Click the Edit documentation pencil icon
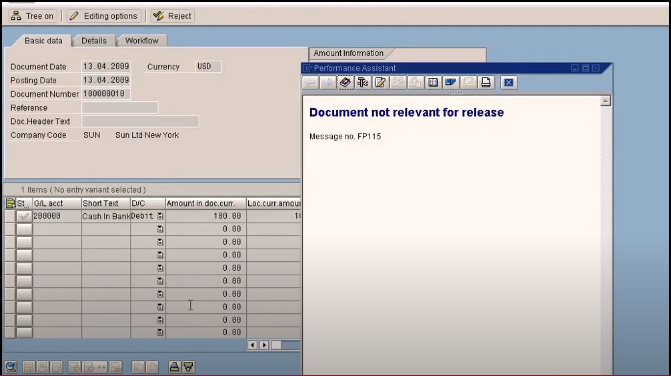 (380, 82)
